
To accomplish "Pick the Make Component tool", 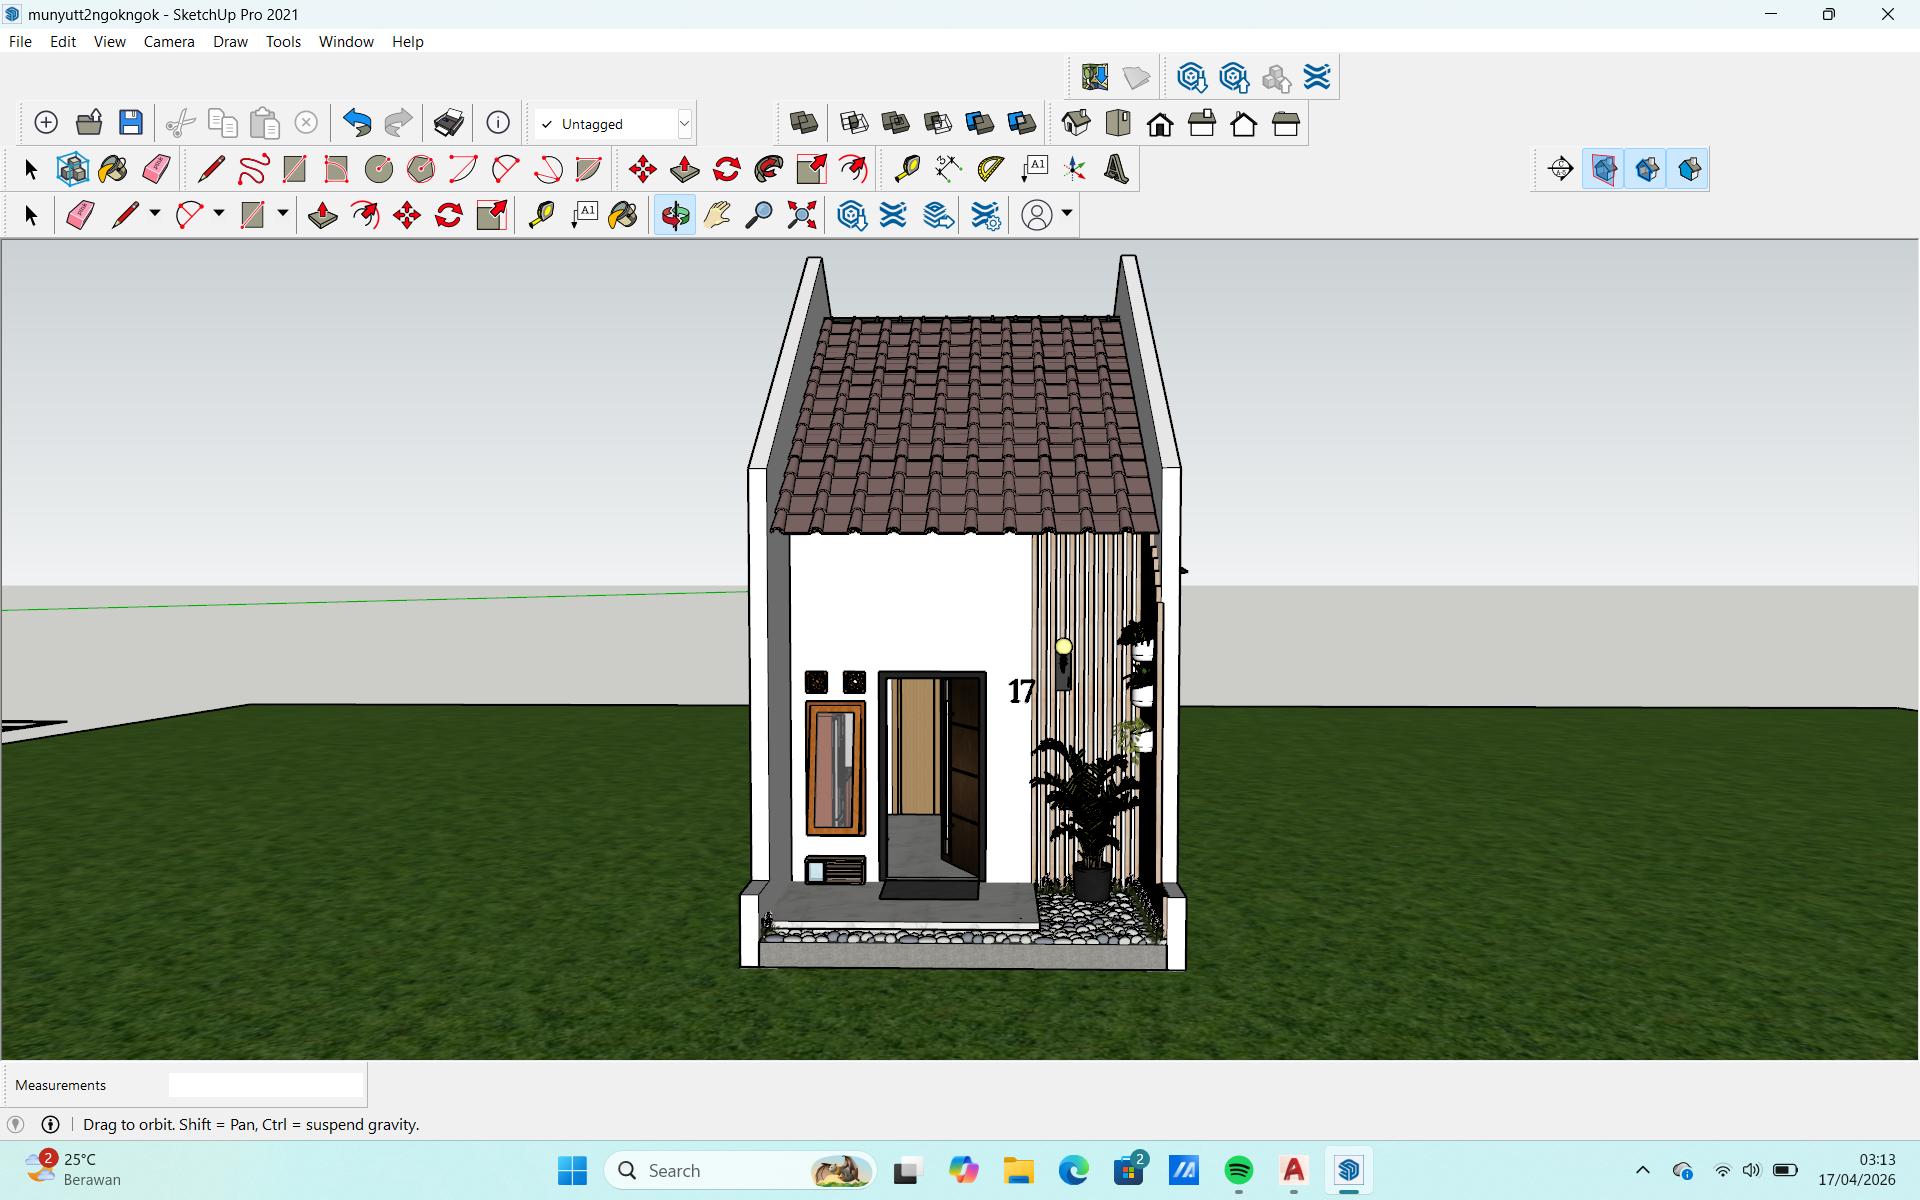I will 72,169.
